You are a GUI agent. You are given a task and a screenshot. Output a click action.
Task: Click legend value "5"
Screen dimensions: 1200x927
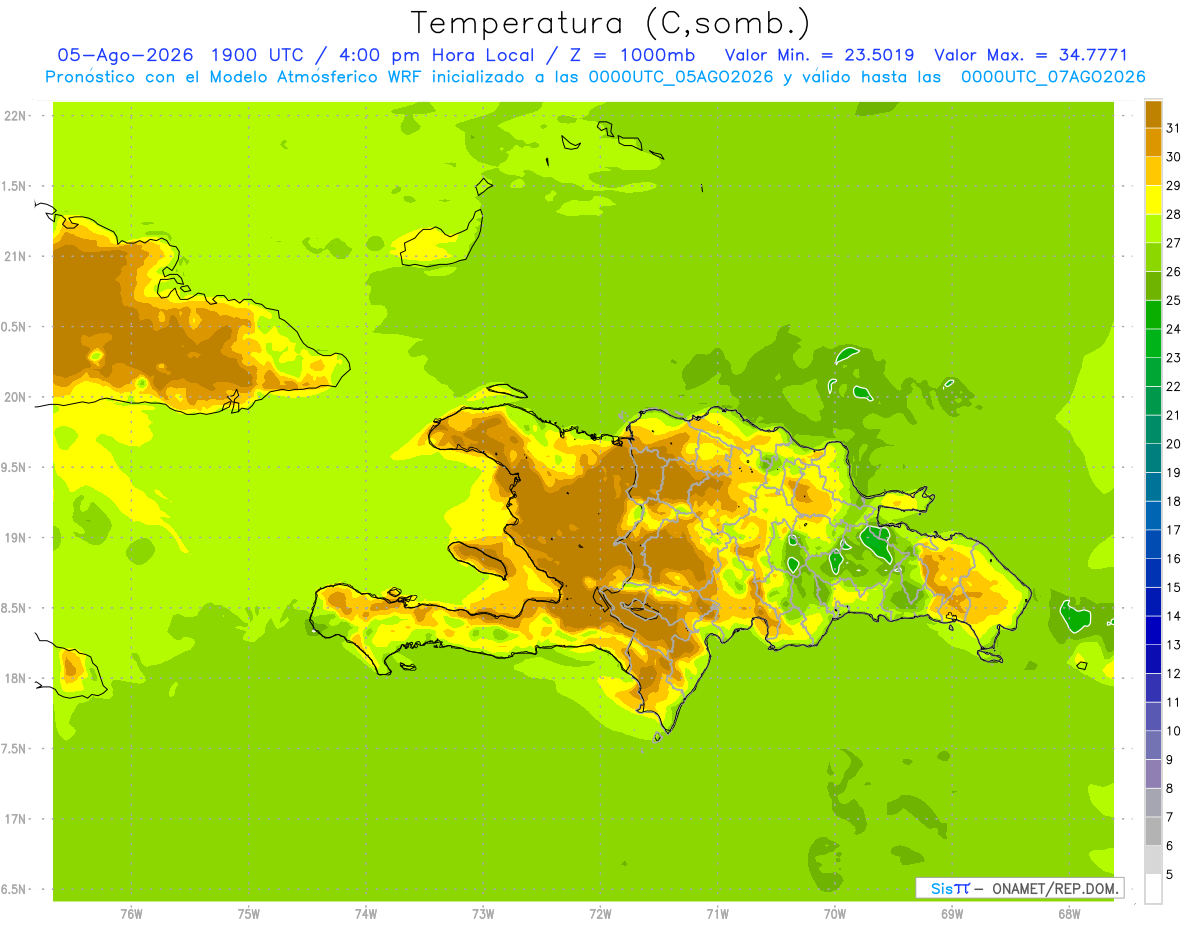pos(1170,875)
